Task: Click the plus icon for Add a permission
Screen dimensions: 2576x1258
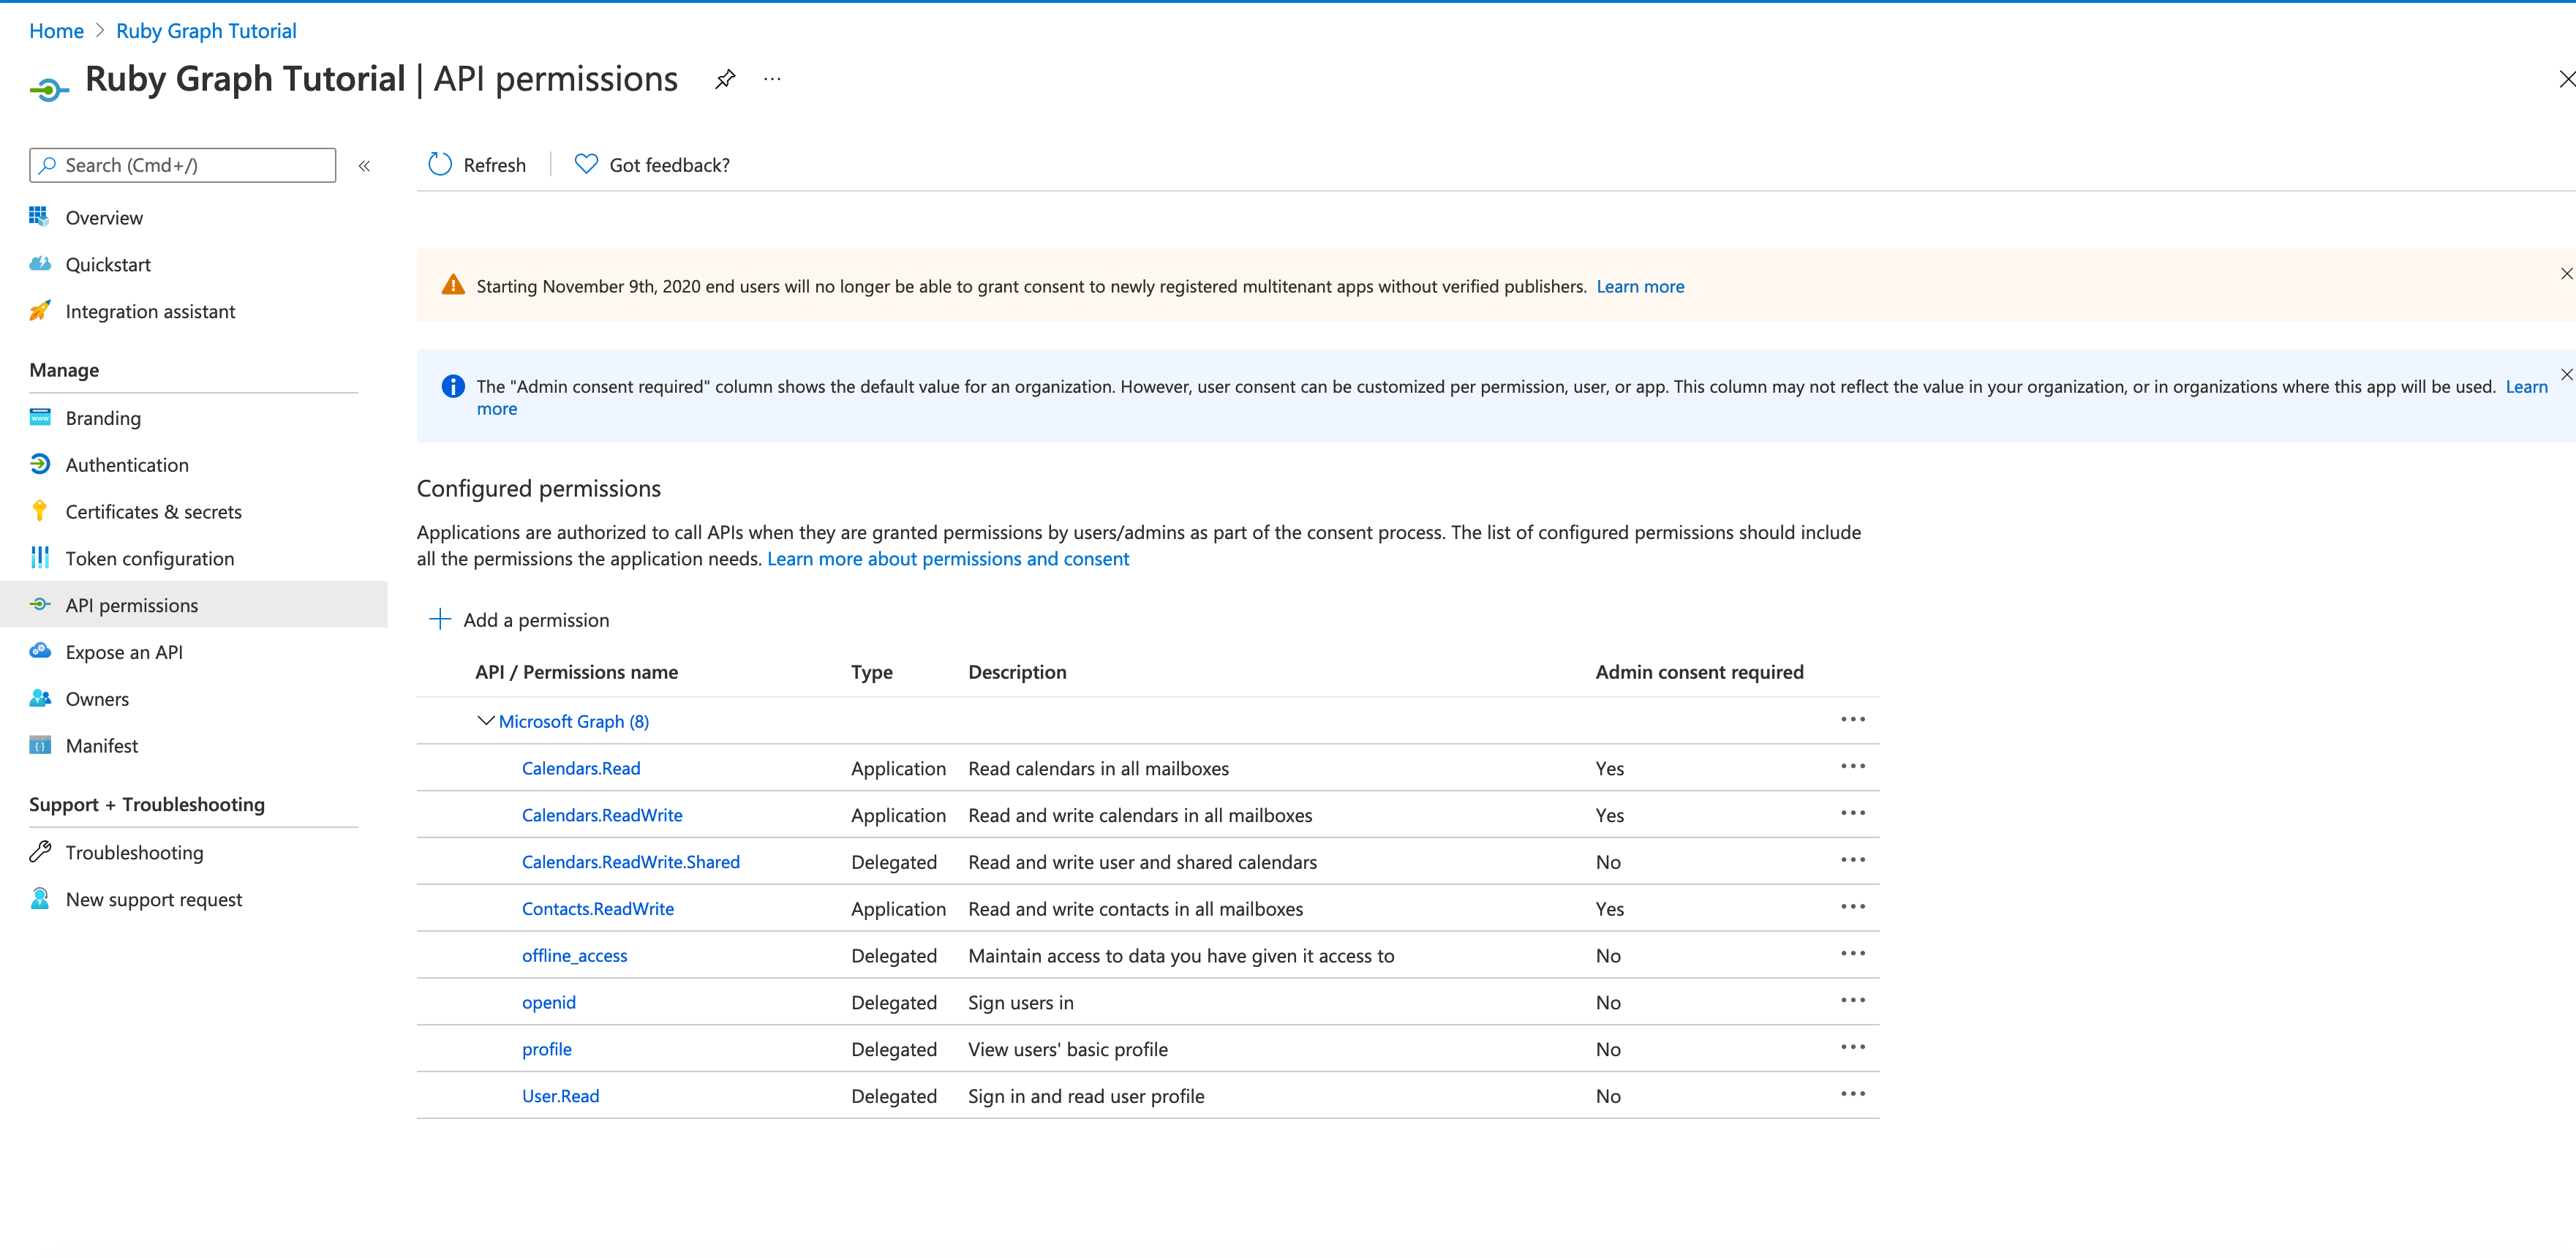Action: 439,619
